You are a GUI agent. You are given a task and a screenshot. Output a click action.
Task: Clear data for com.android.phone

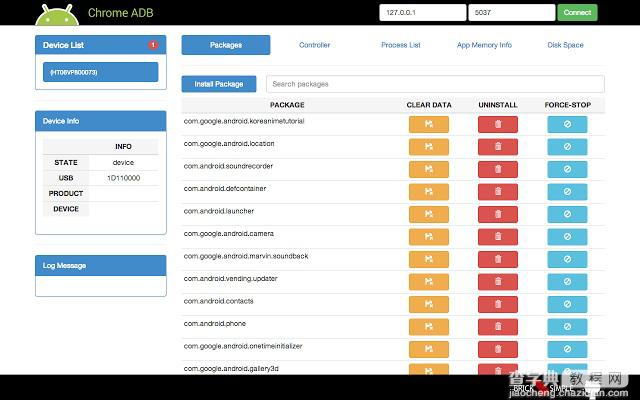click(429, 327)
